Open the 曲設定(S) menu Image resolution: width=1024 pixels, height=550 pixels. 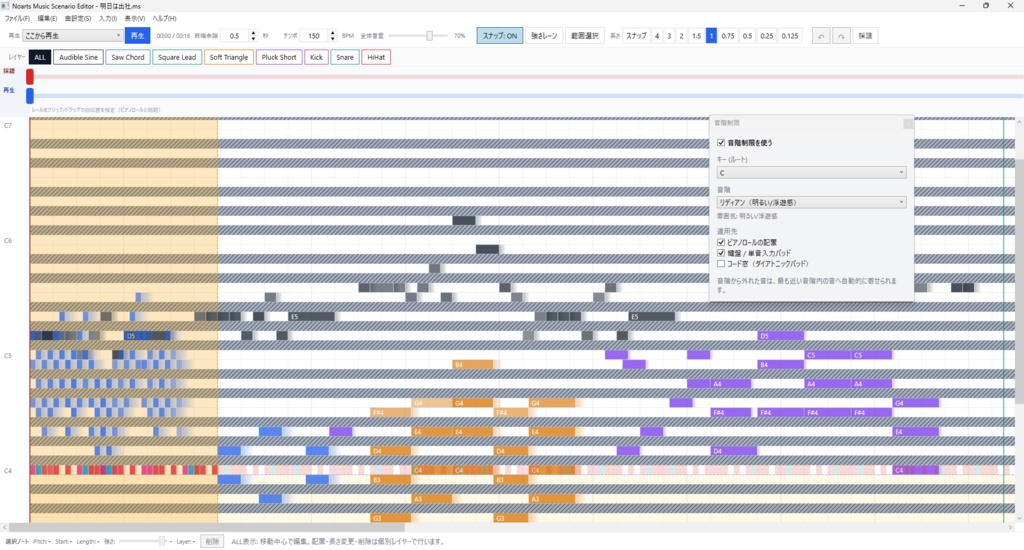pyautogui.click(x=78, y=18)
